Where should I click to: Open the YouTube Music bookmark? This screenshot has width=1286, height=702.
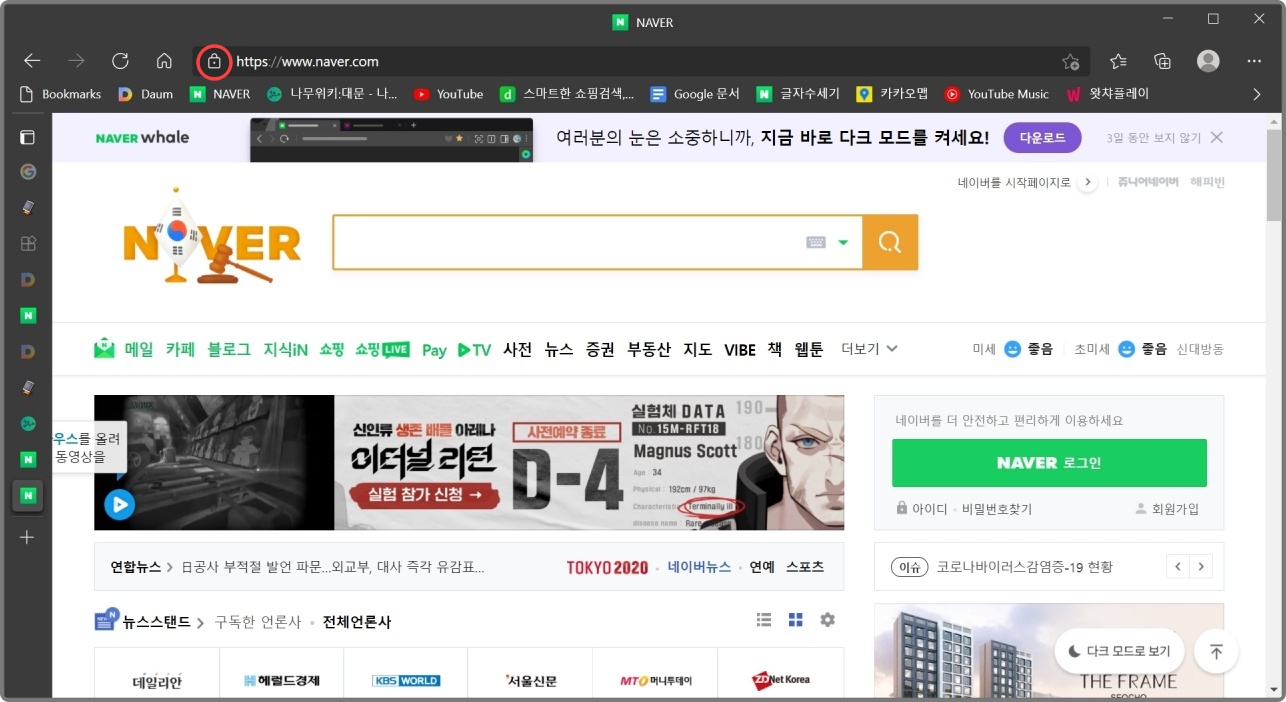[x=996, y=94]
